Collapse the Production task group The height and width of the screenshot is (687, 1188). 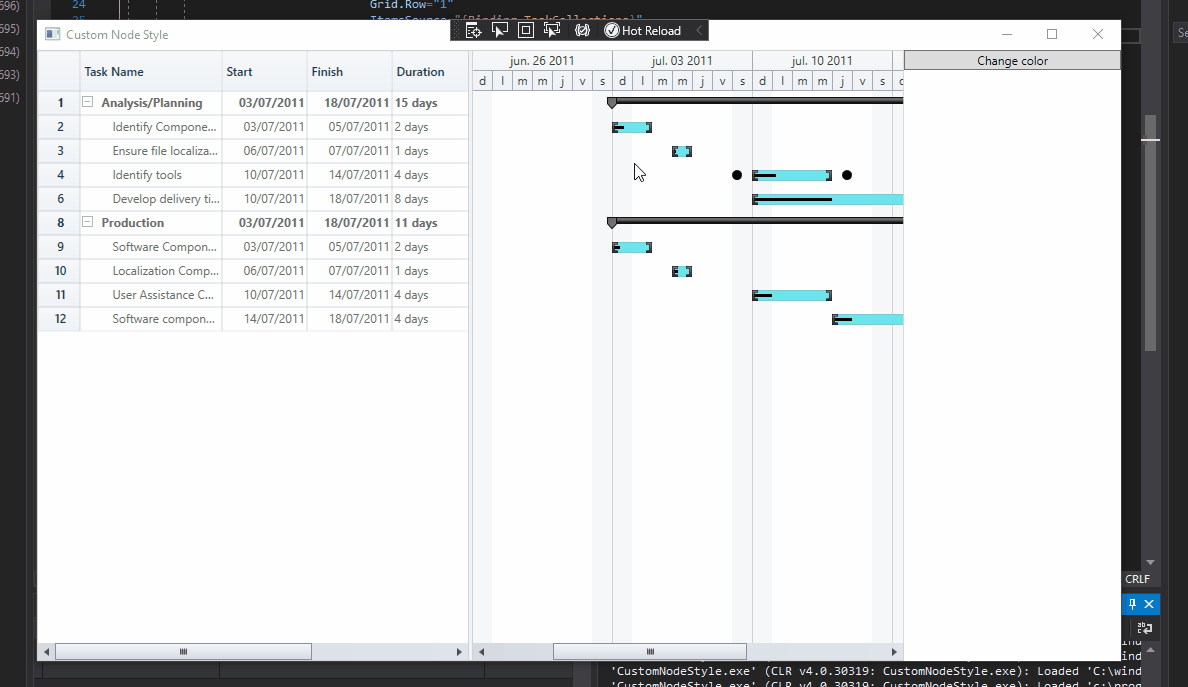click(x=88, y=223)
